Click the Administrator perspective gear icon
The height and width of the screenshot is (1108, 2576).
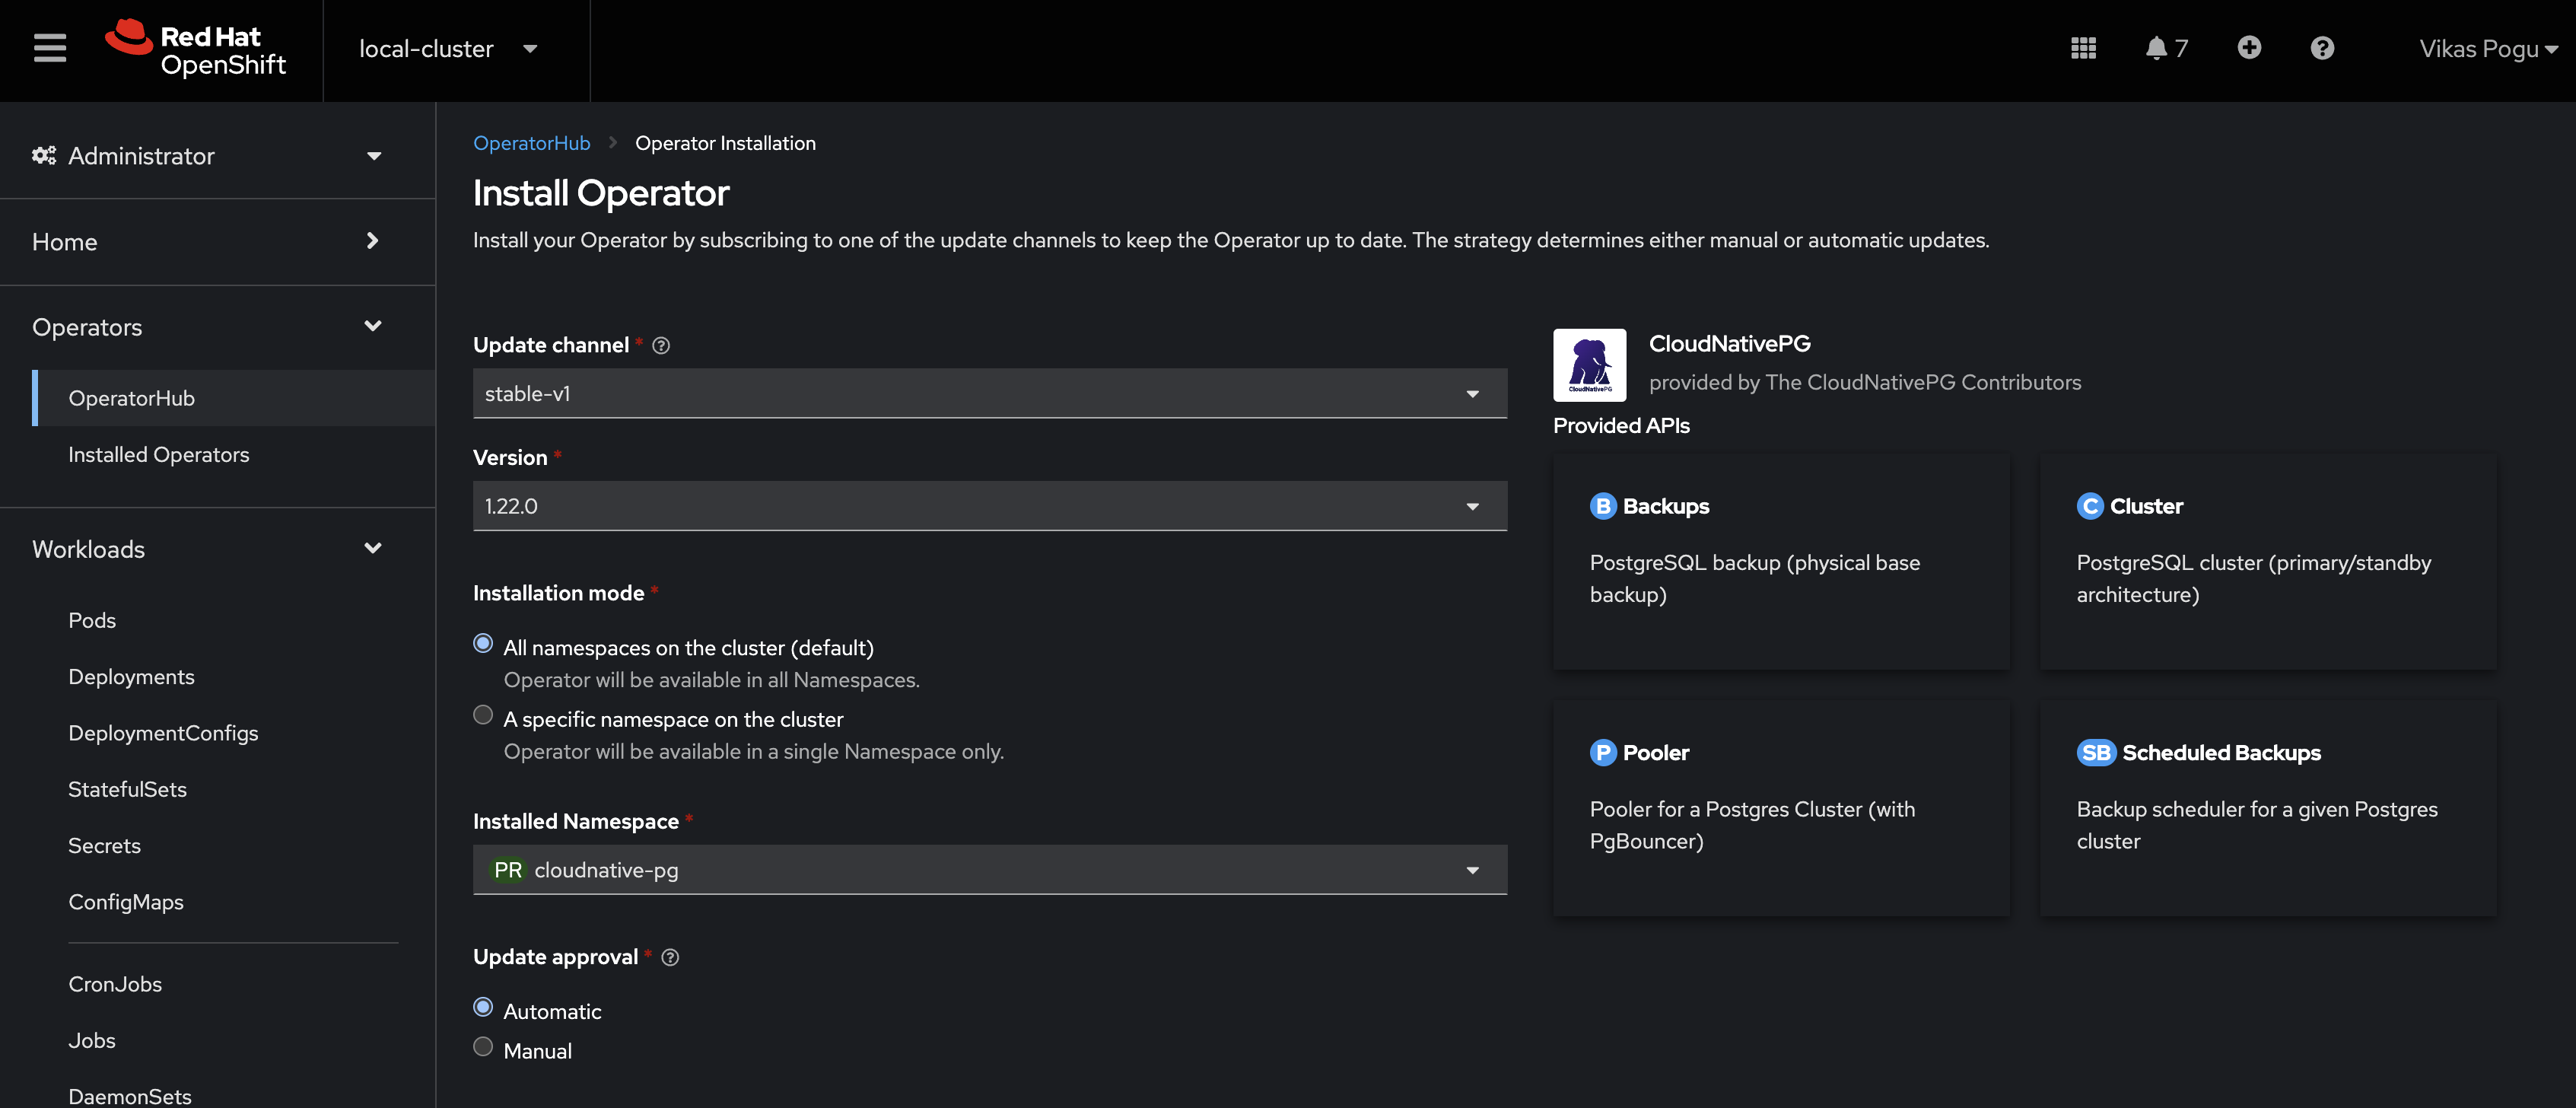(x=44, y=155)
